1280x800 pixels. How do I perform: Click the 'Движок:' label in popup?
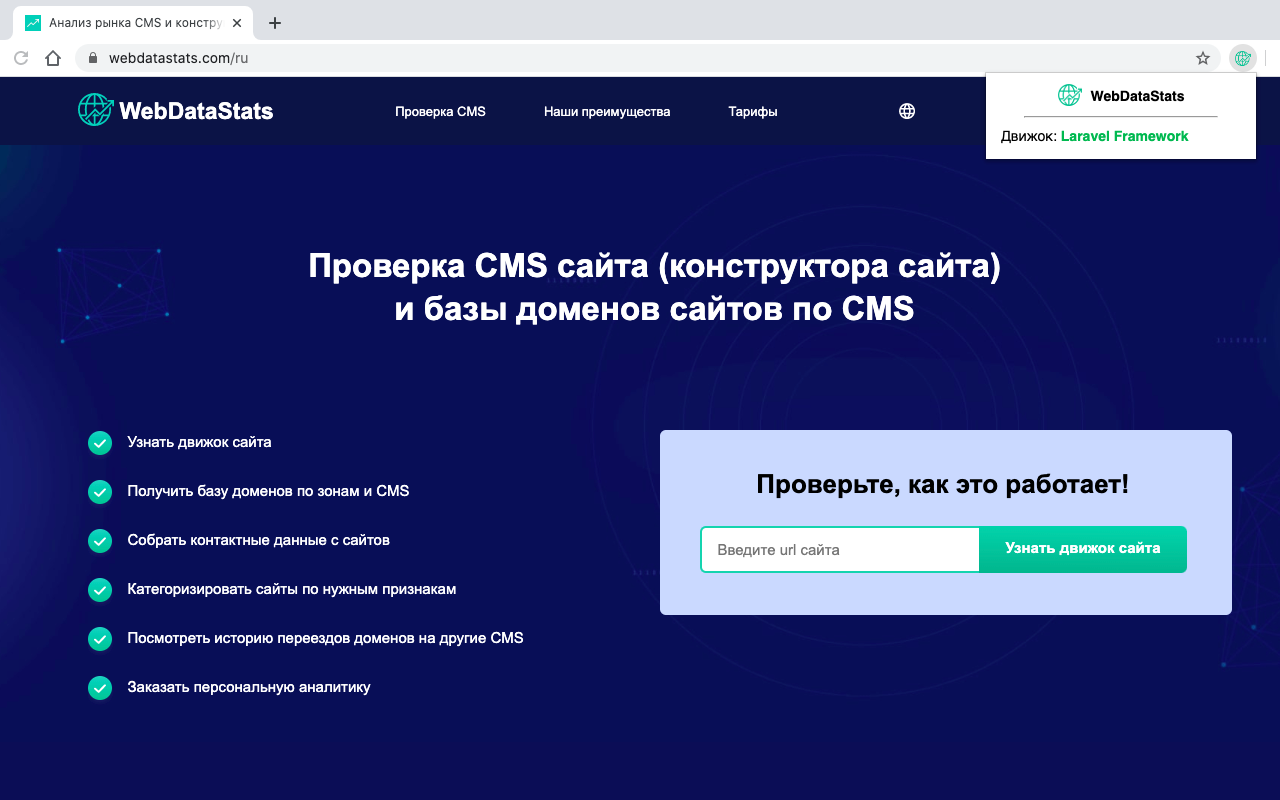point(1029,136)
